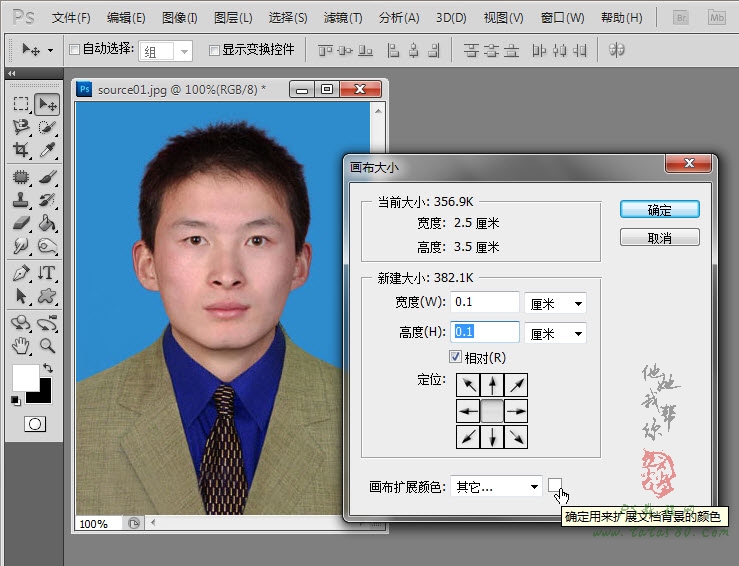This screenshot has width=739, height=566.
Task: Uncheck the 相对(R) checkbox
Action: pyautogui.click(x=455, y=356)
